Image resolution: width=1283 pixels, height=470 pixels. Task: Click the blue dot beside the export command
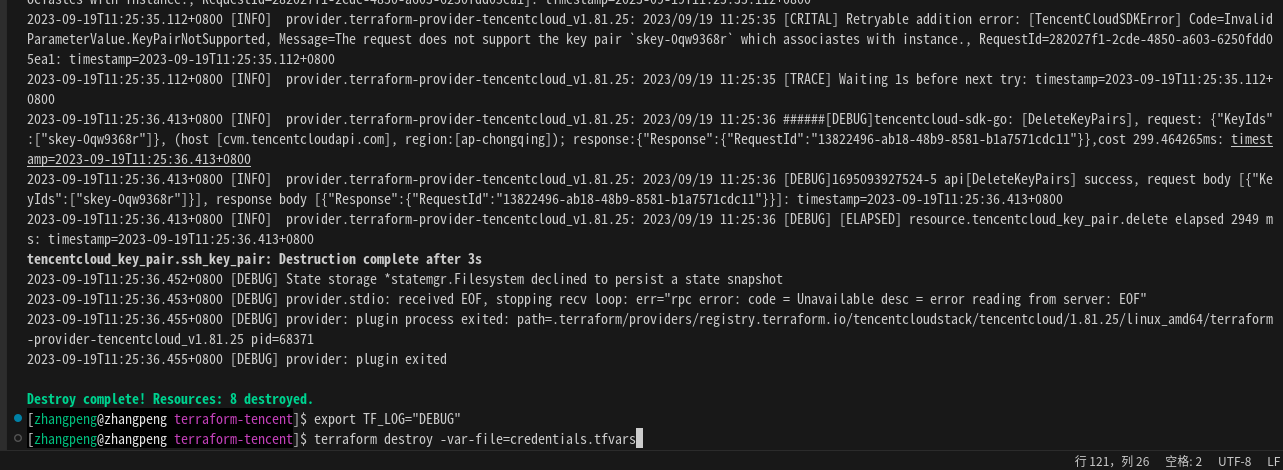click(x=18, y=418)
